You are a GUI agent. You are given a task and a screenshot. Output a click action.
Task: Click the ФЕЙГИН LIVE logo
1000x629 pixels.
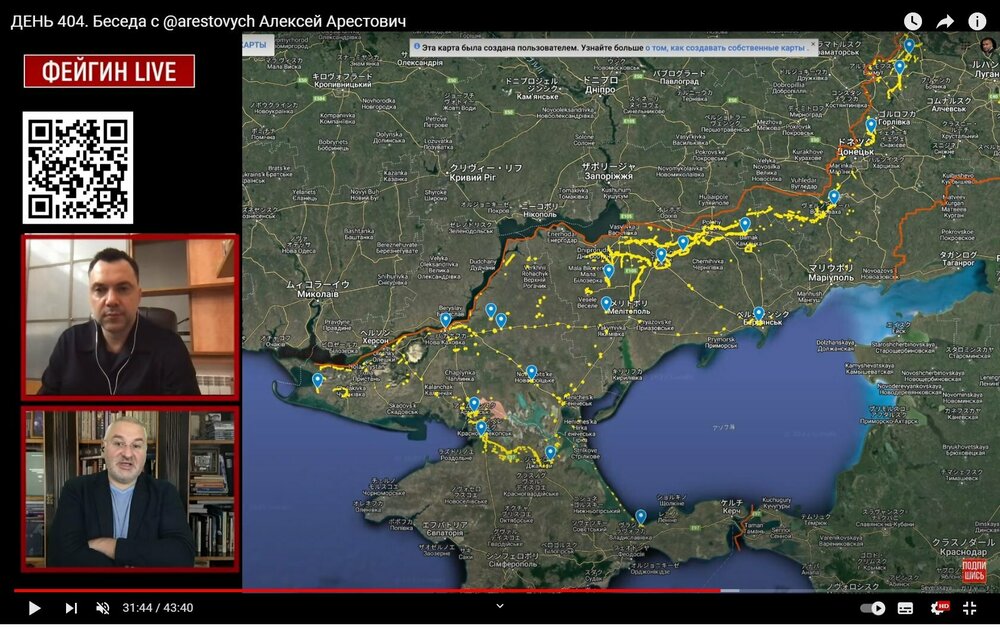click(x=109, y=71)
